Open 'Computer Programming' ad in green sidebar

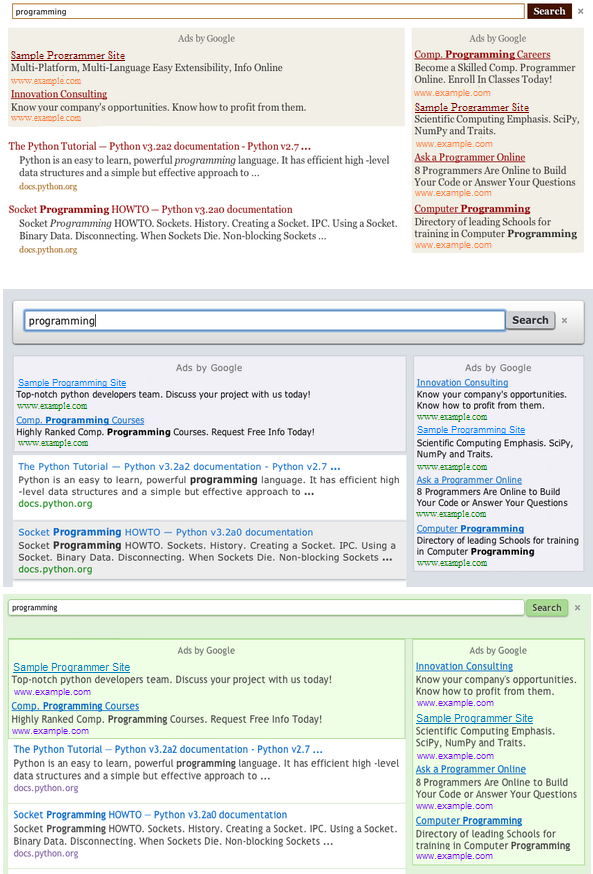pos(469,820)
